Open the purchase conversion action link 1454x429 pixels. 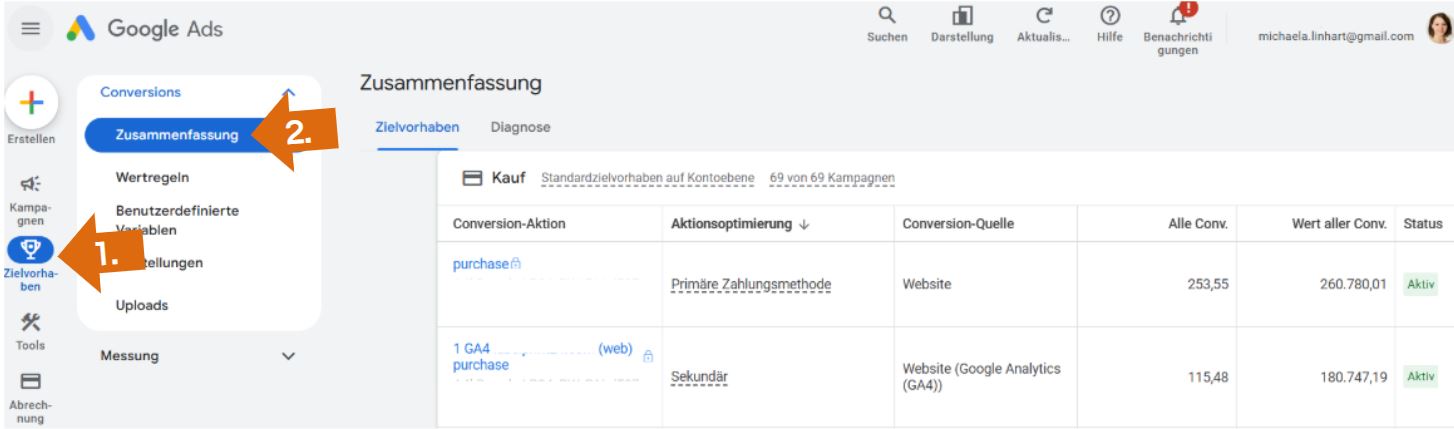(481, 264)
